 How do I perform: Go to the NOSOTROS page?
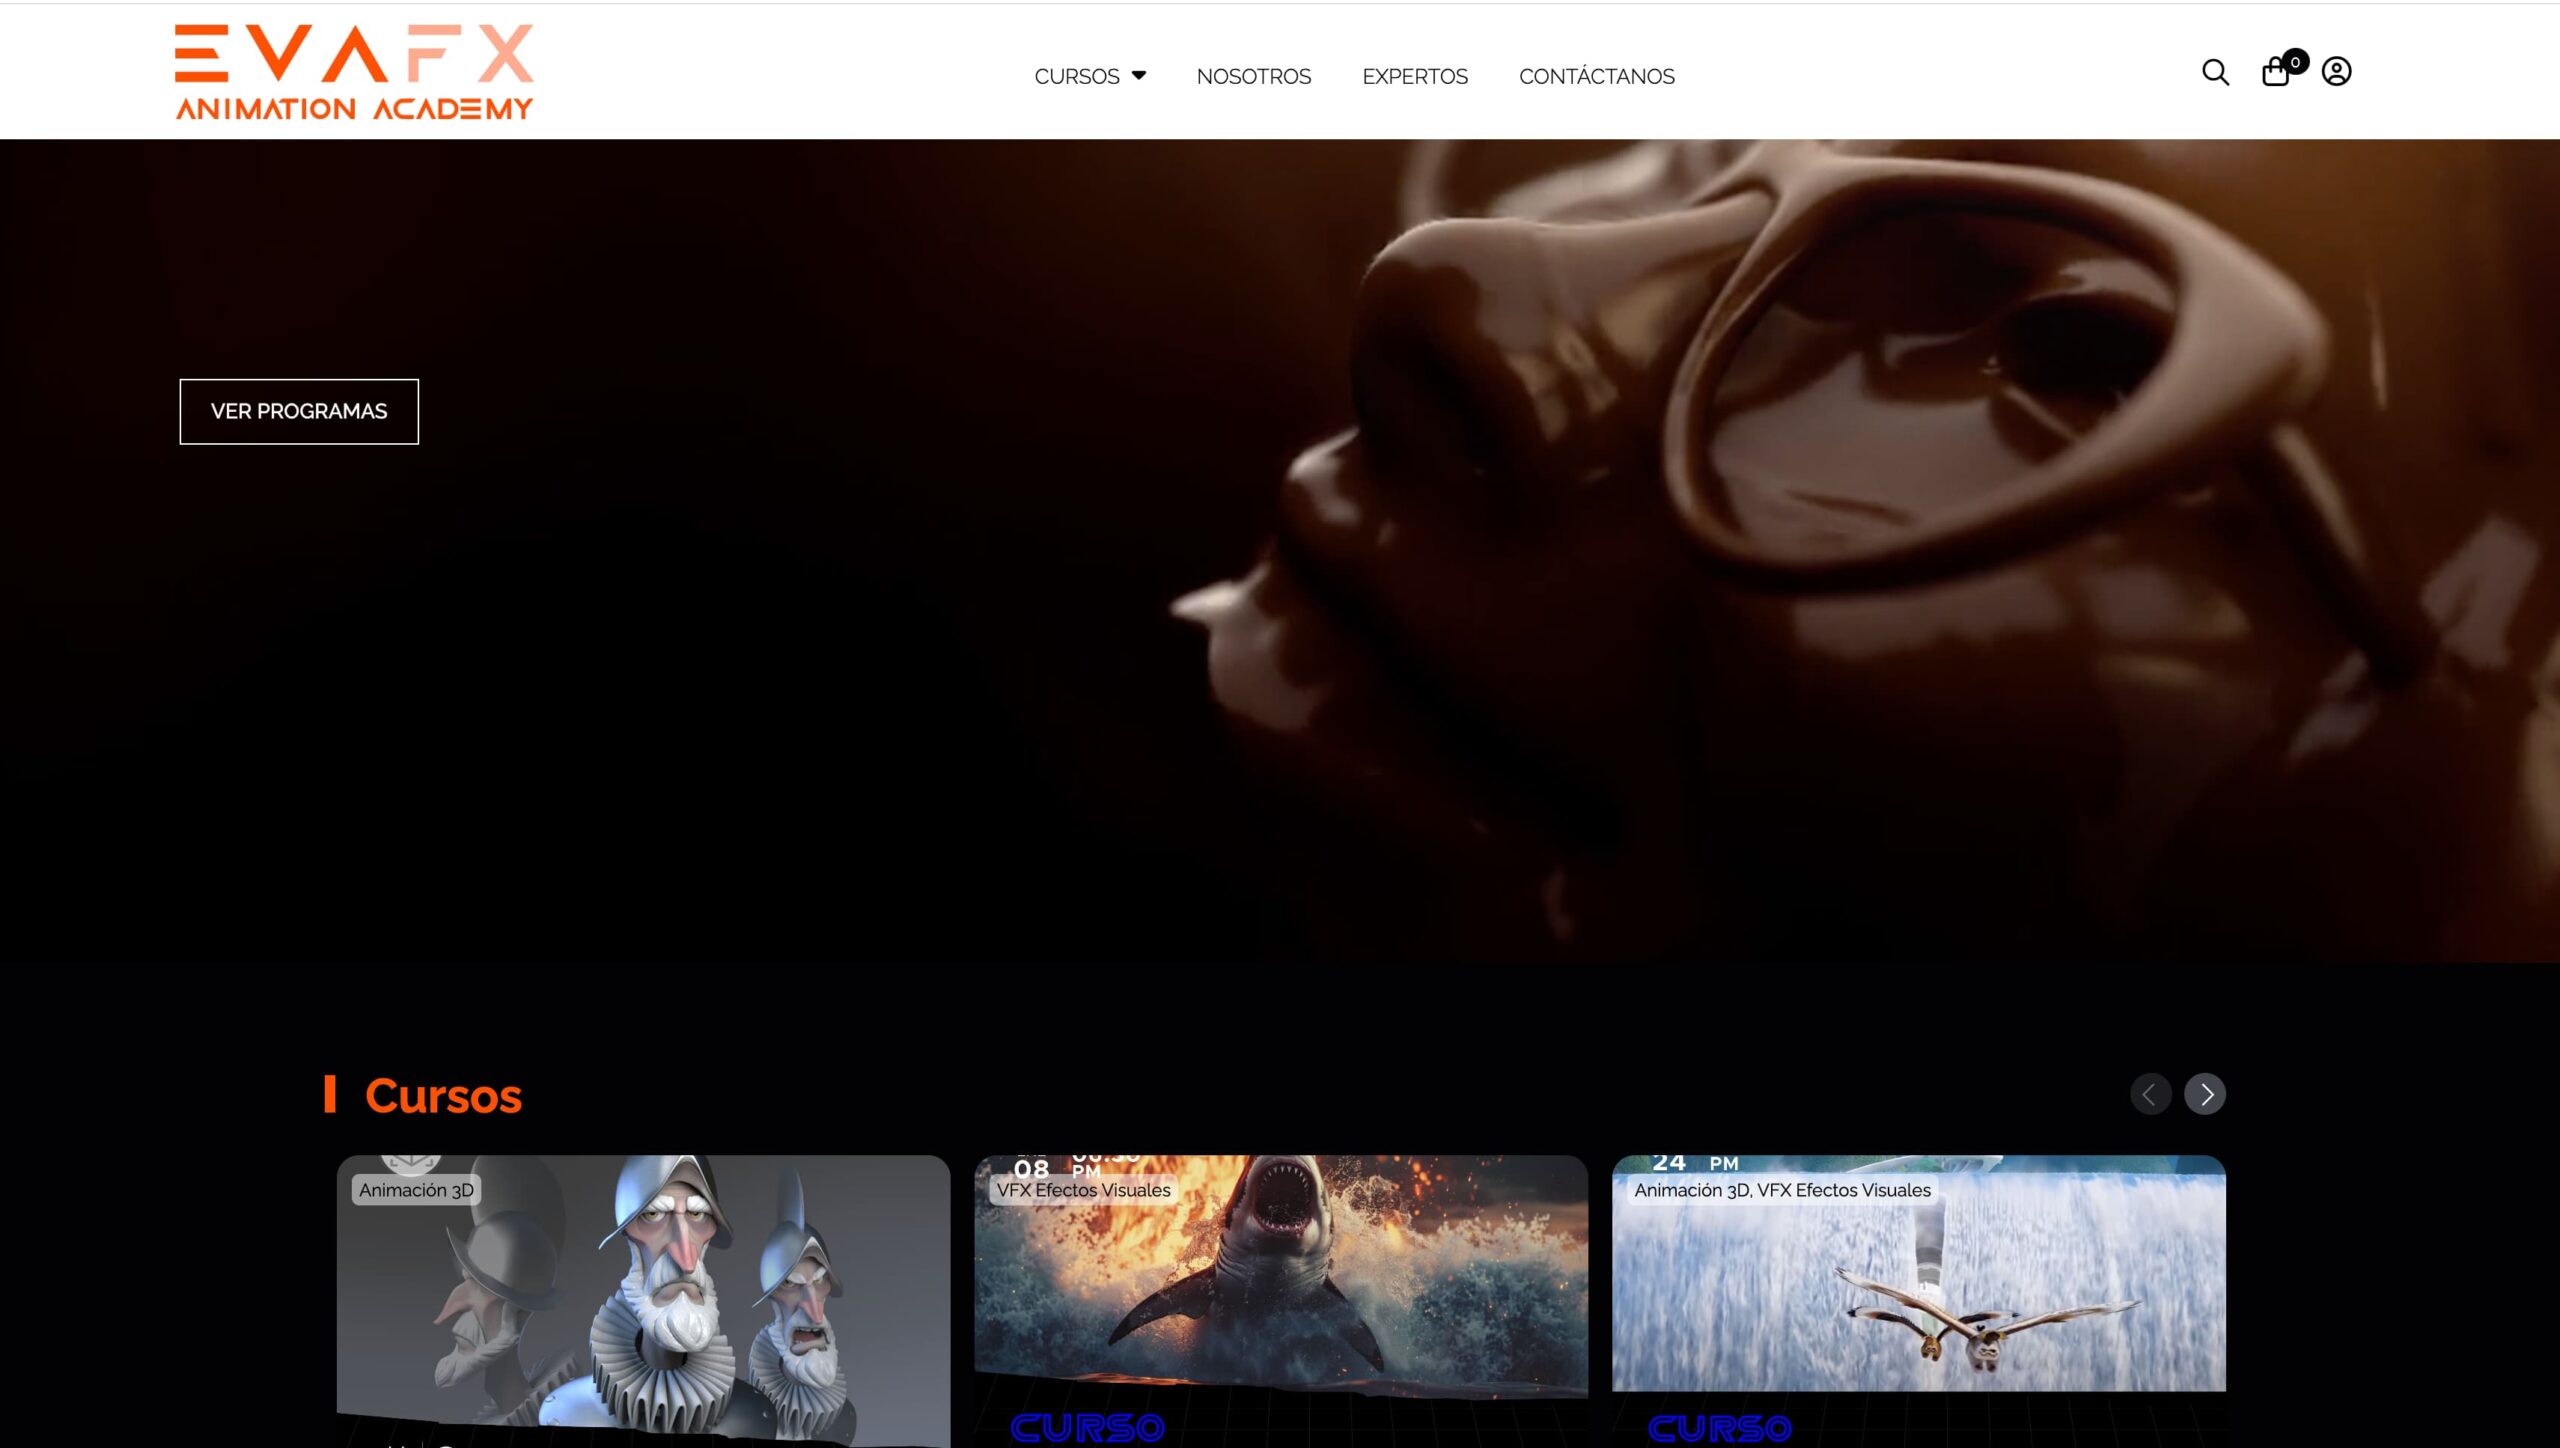coord(1253,76)
